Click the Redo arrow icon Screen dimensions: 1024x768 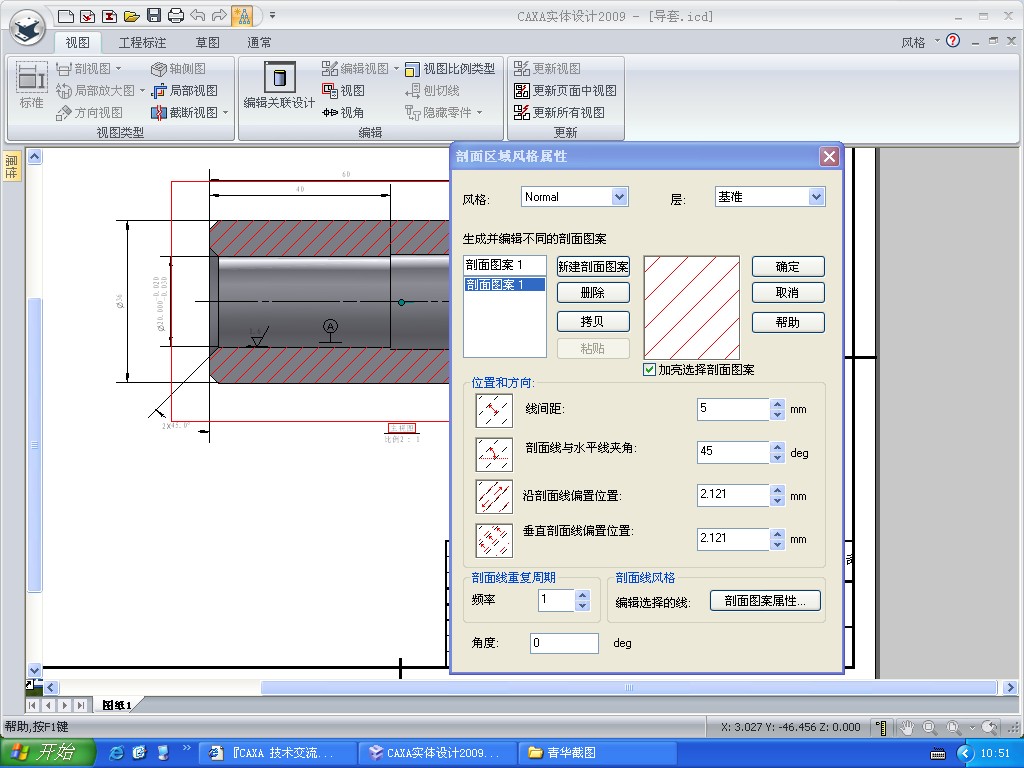tap(219, 16)
